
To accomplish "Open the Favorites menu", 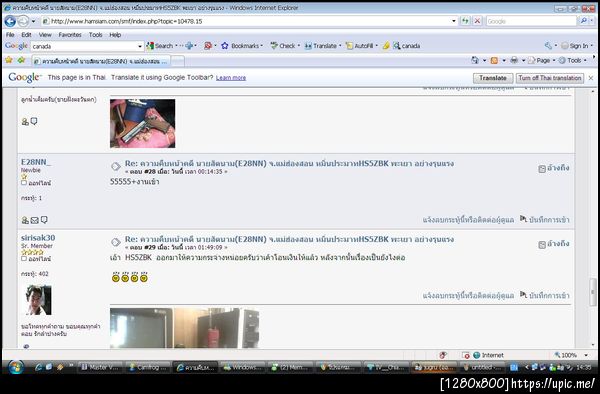I will [70, 35].
